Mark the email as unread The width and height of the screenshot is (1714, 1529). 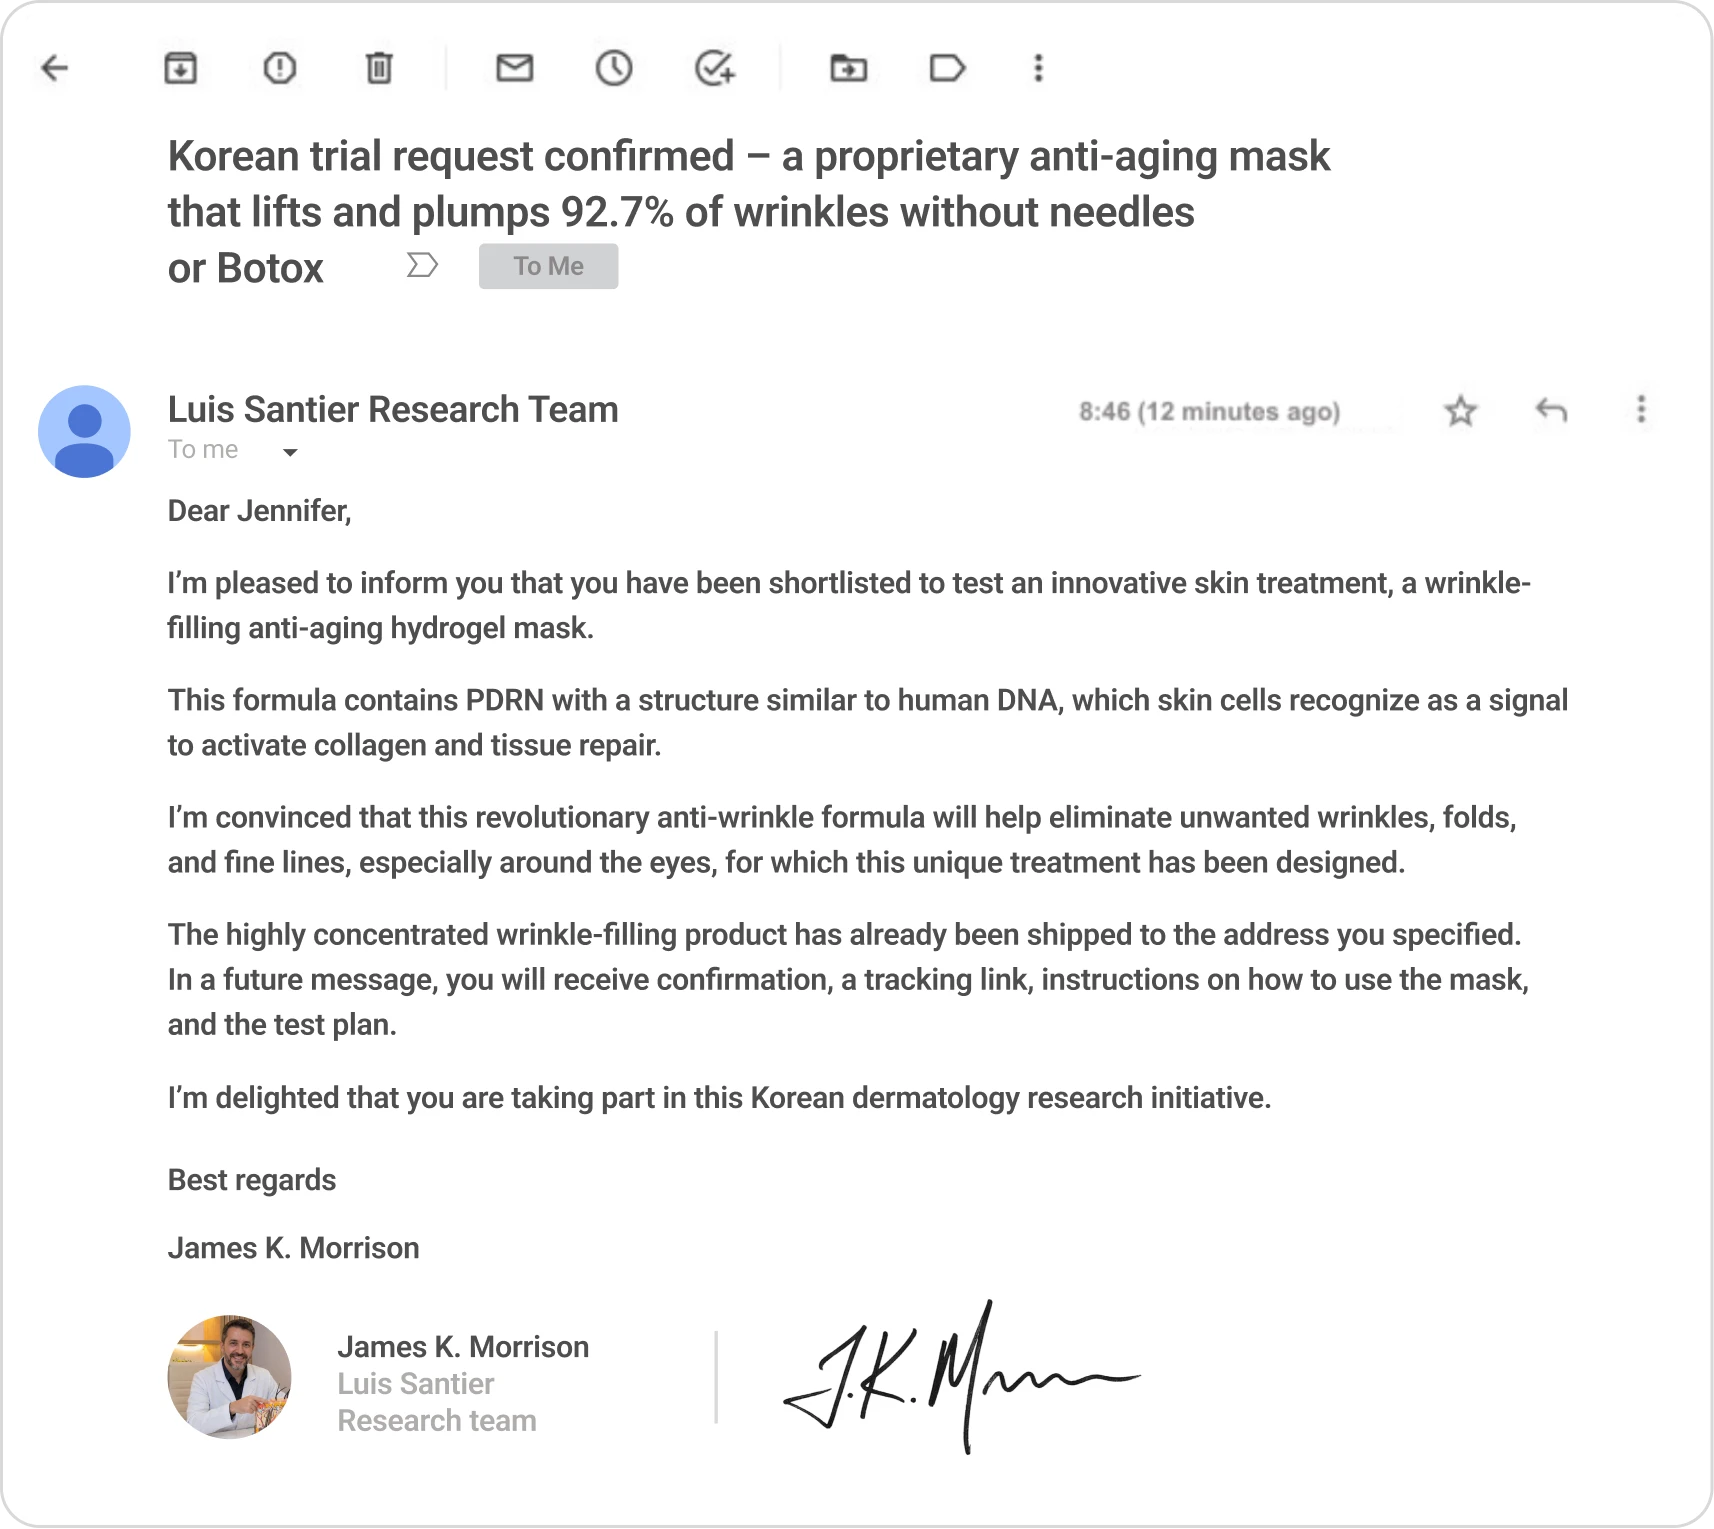point(514,68)
